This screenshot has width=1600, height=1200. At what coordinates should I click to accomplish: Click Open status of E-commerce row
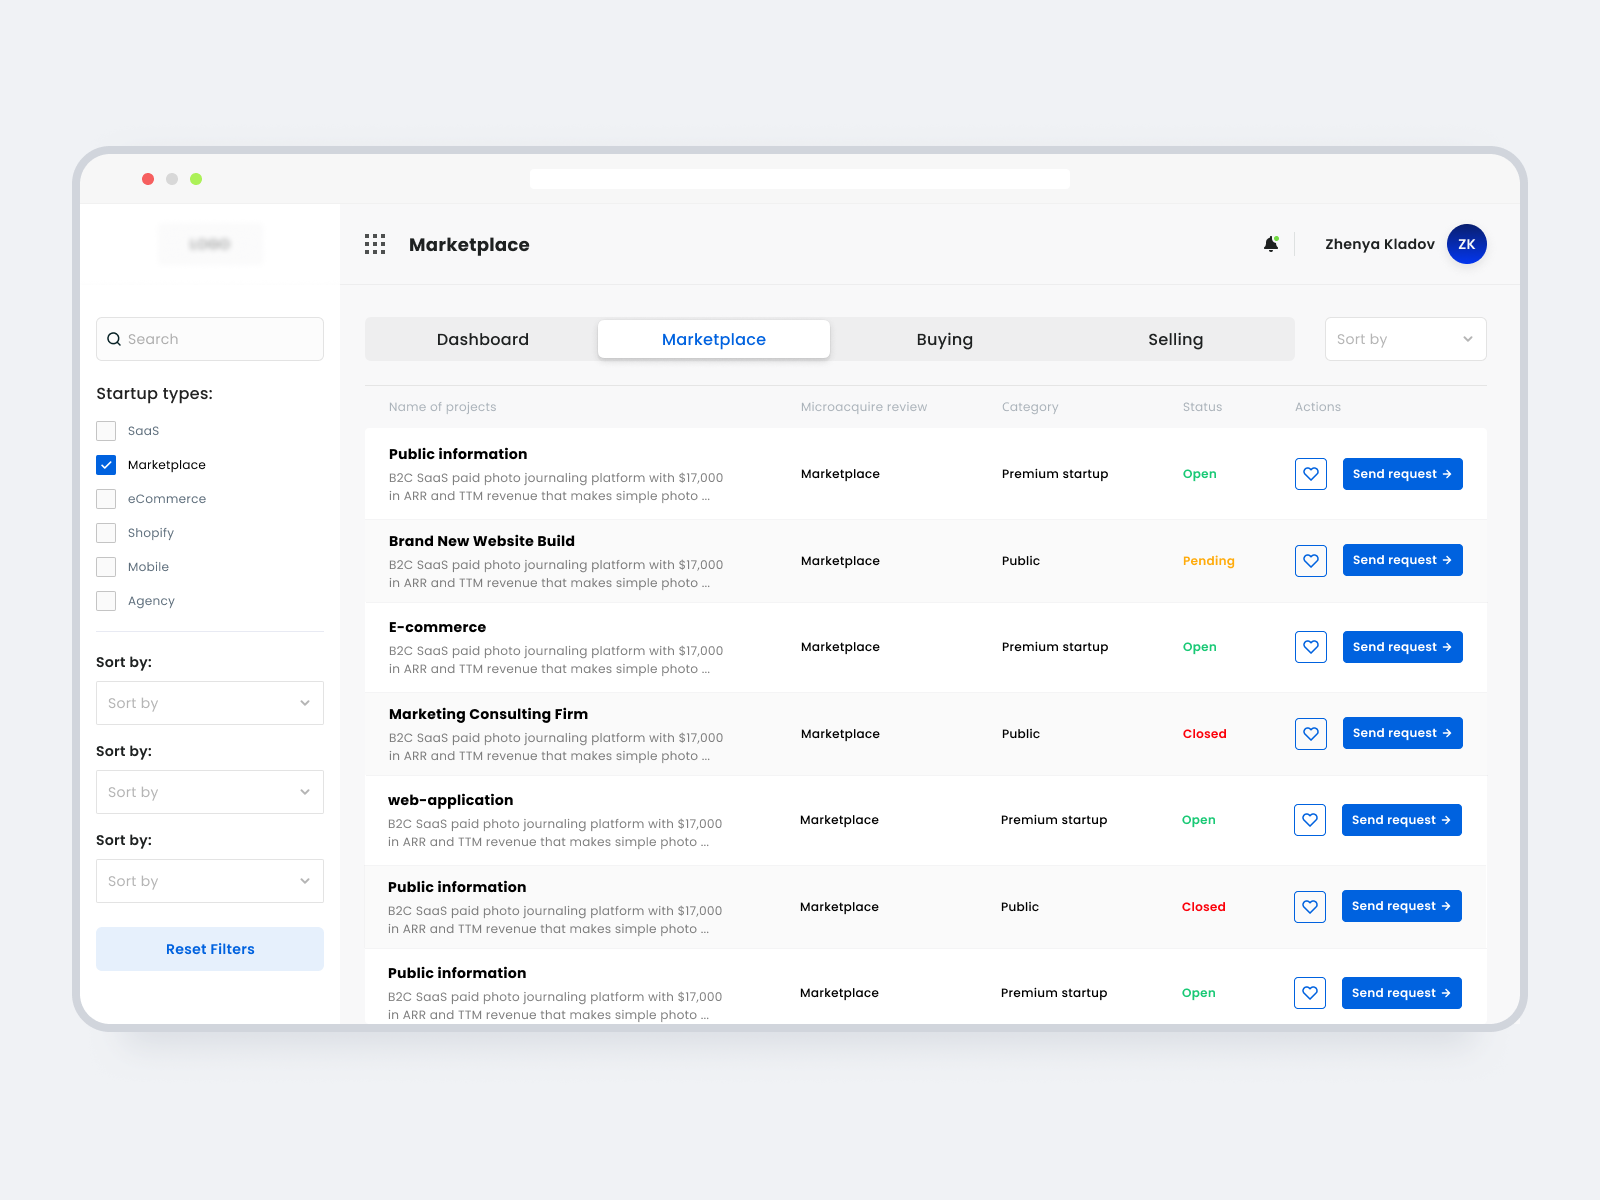(x=1199, y=647)
